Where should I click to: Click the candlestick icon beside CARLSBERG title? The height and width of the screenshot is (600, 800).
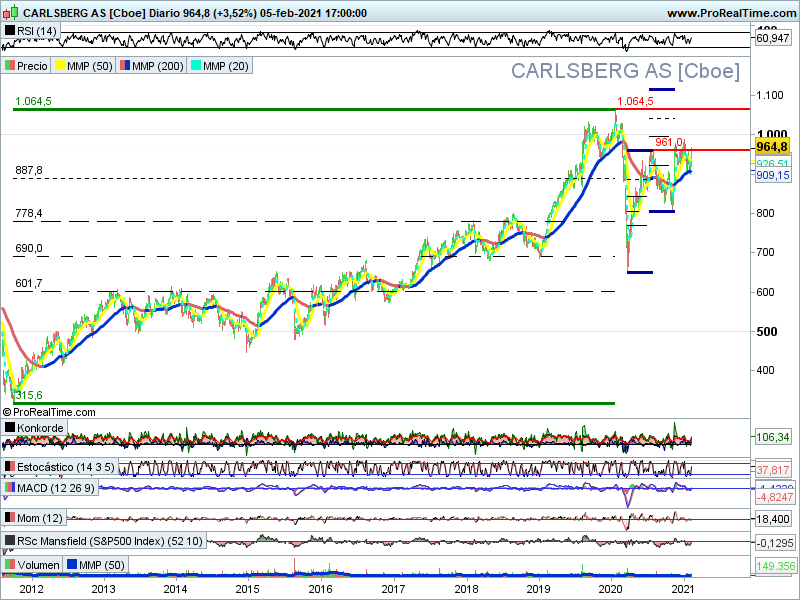click(x=11, y=12)
